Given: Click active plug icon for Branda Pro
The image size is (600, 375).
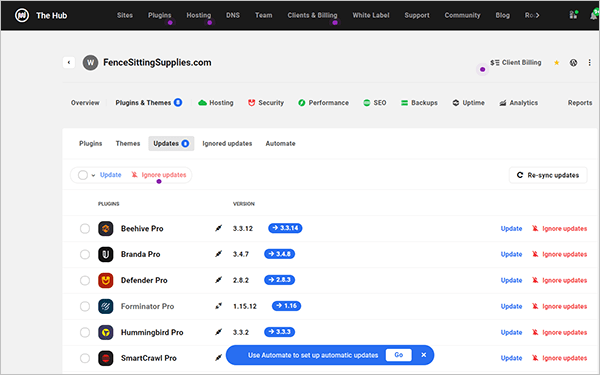Looking at the screenshot, I should coord(218,254).
